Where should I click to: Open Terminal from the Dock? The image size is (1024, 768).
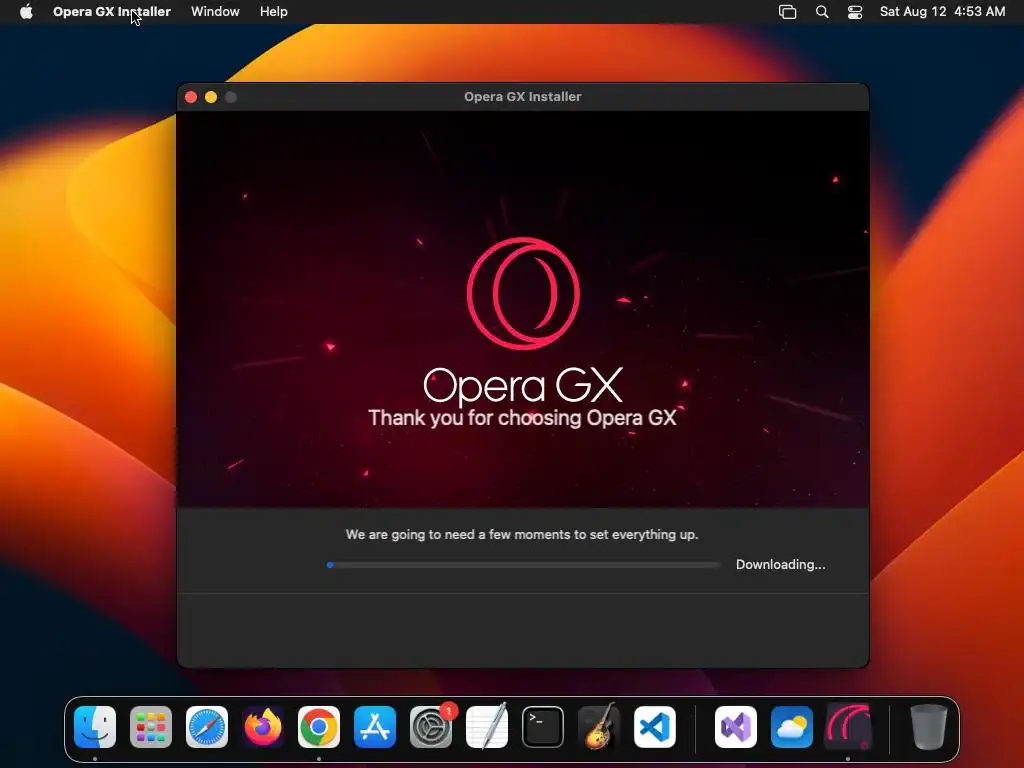click(543, 727)
